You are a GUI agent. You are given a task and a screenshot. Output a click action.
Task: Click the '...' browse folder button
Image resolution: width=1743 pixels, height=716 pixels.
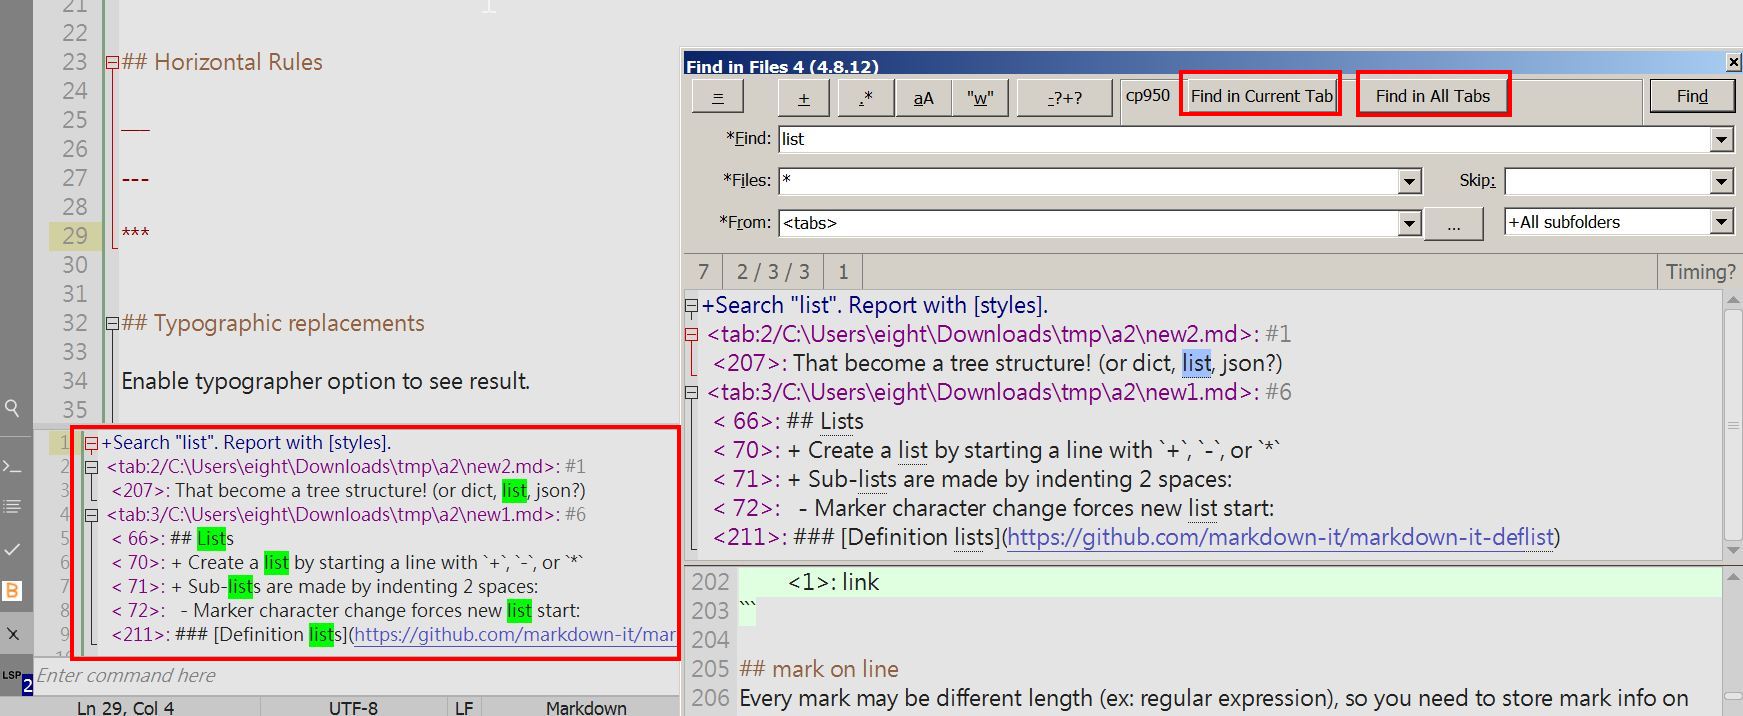coord(1453,223)
